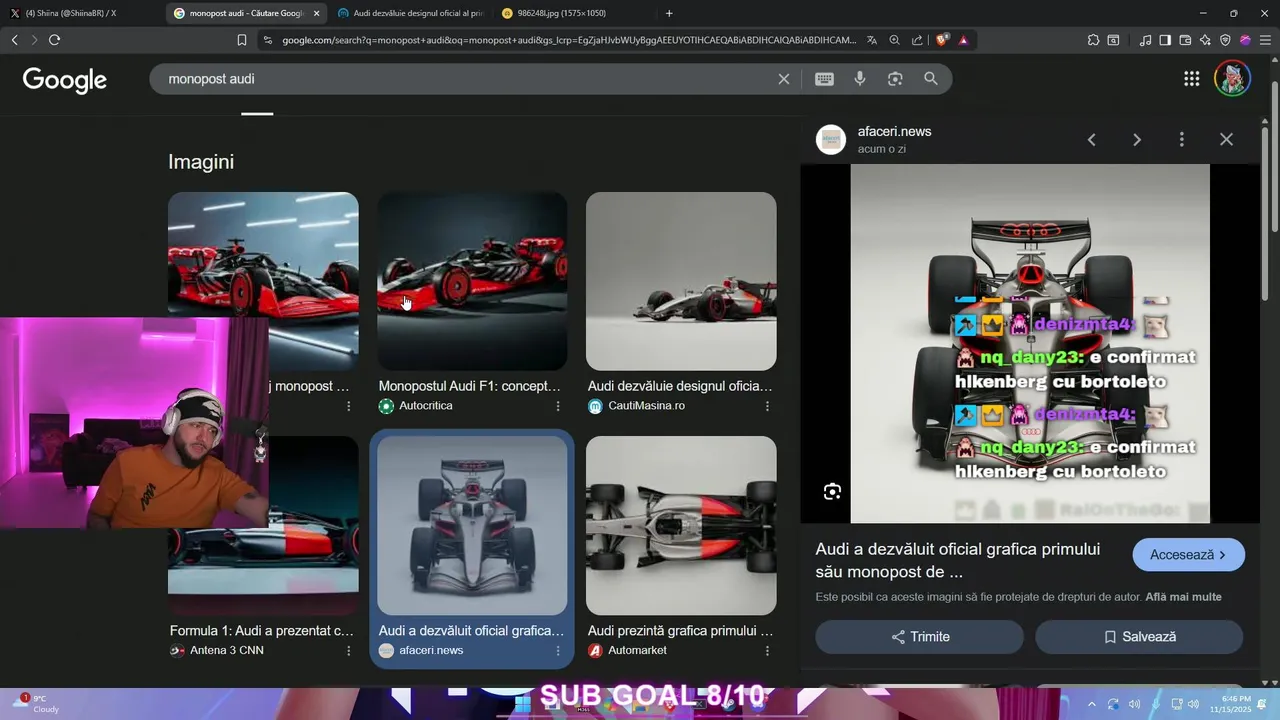Open the browser hamburger menu
The image size is (1280, 720).
tap(1263, 40)
